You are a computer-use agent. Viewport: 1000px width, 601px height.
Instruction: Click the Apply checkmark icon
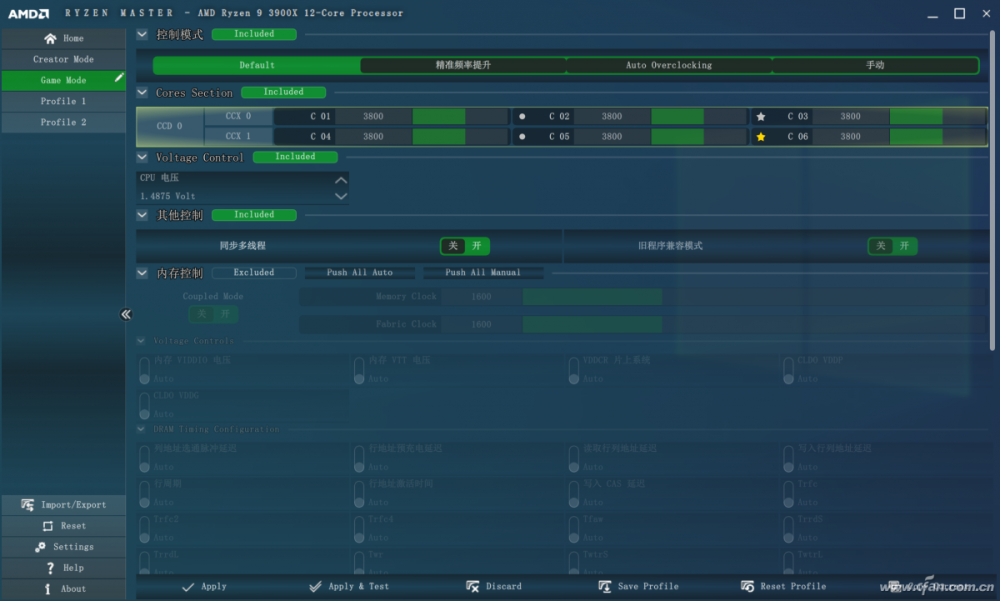click(x=188, y=586)
